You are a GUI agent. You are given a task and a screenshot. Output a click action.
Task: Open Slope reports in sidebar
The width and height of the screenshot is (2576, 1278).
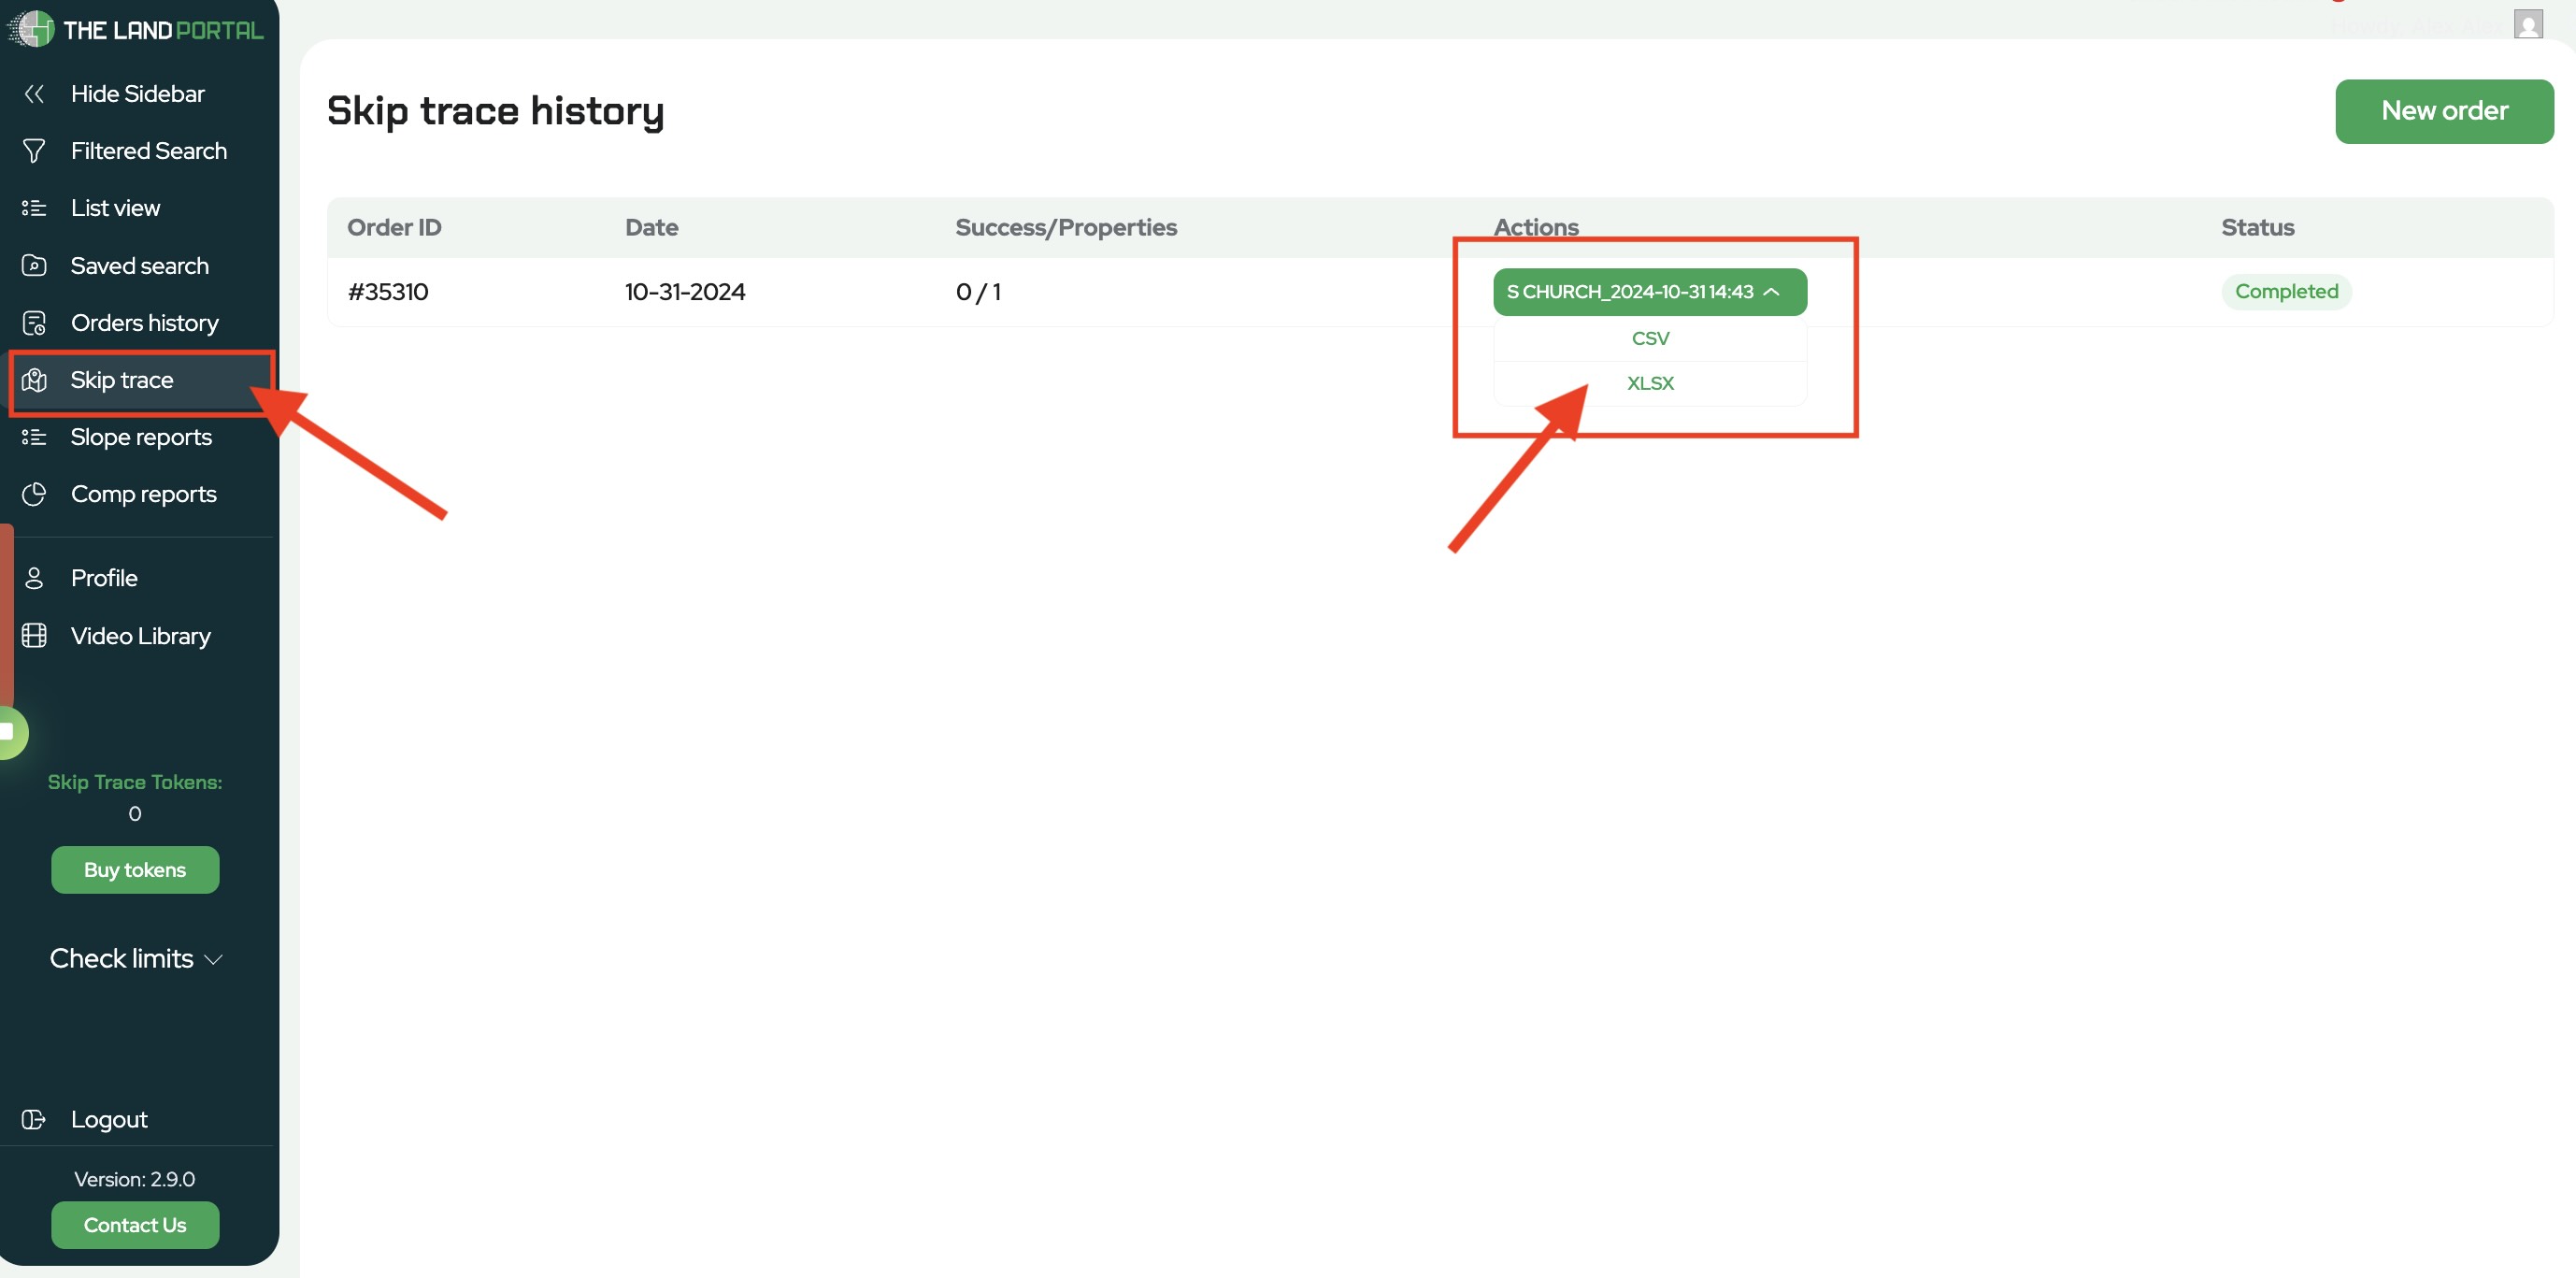[140, 437]
